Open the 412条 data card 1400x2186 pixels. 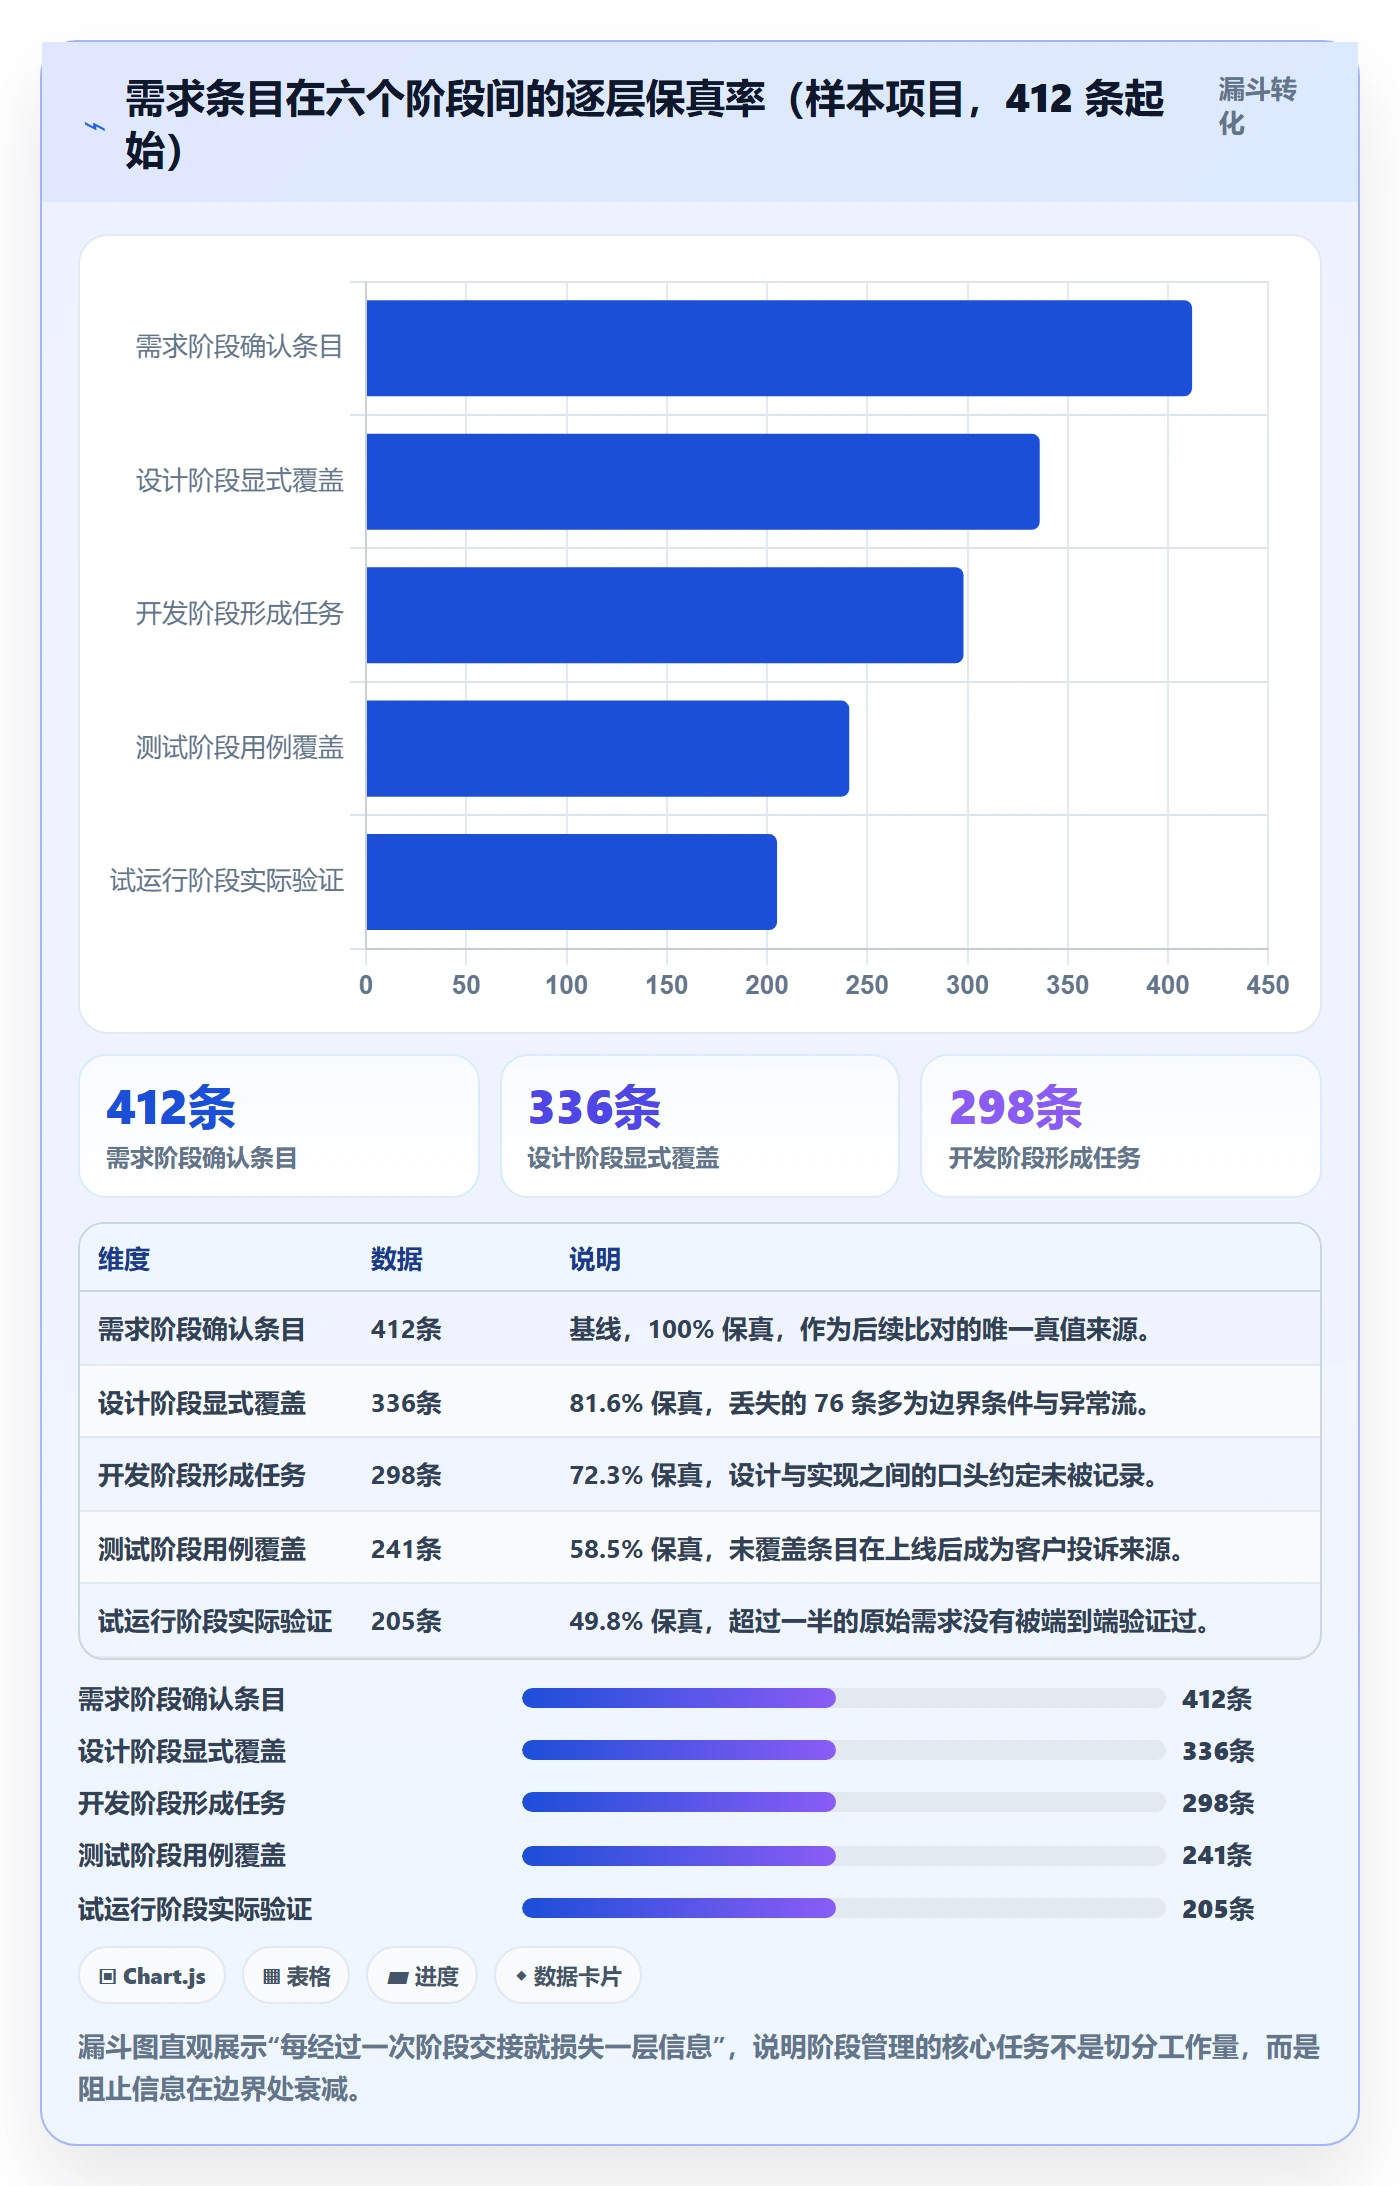point(279,1126)
